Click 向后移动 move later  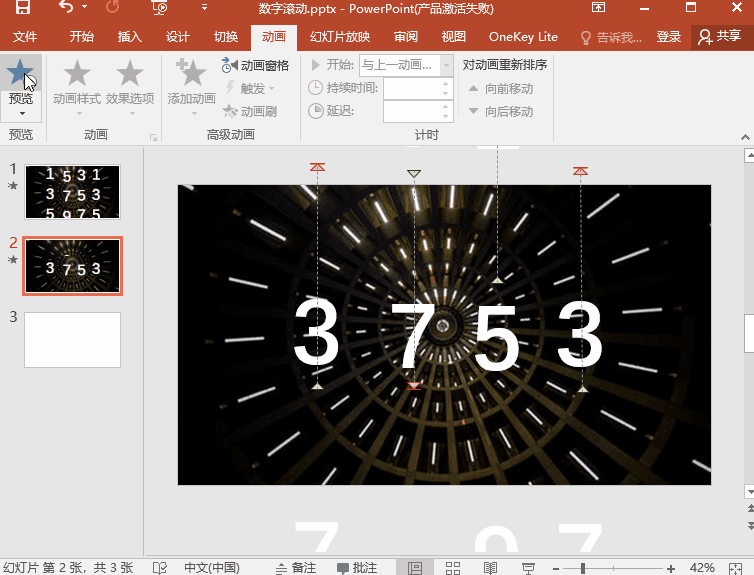point(501,112)
